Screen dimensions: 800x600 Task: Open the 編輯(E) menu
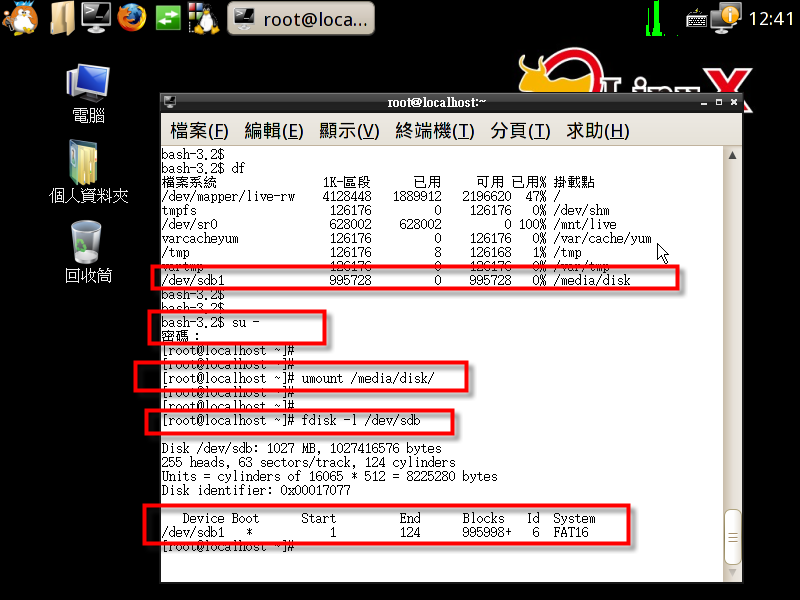click(274, 131)
